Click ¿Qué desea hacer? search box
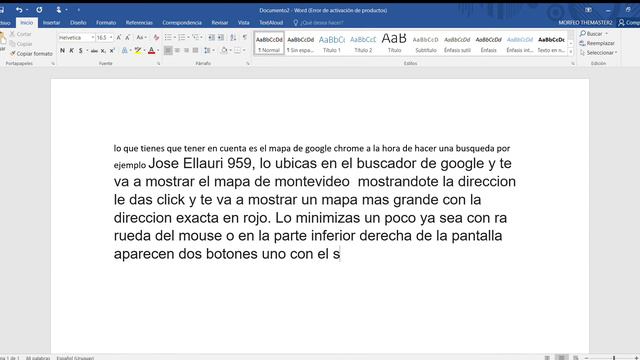The image size is (640, 360). [x=318, y=23]
